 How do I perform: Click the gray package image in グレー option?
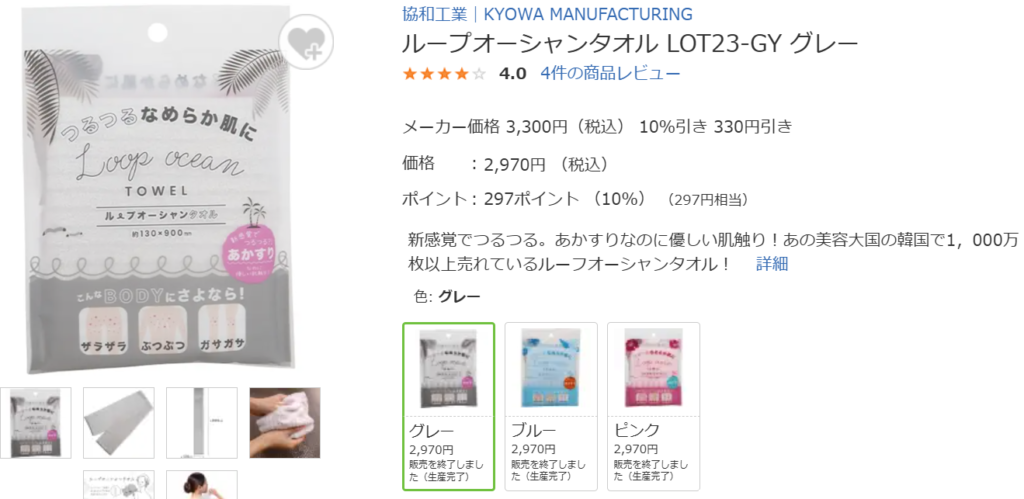pos(449,368)
